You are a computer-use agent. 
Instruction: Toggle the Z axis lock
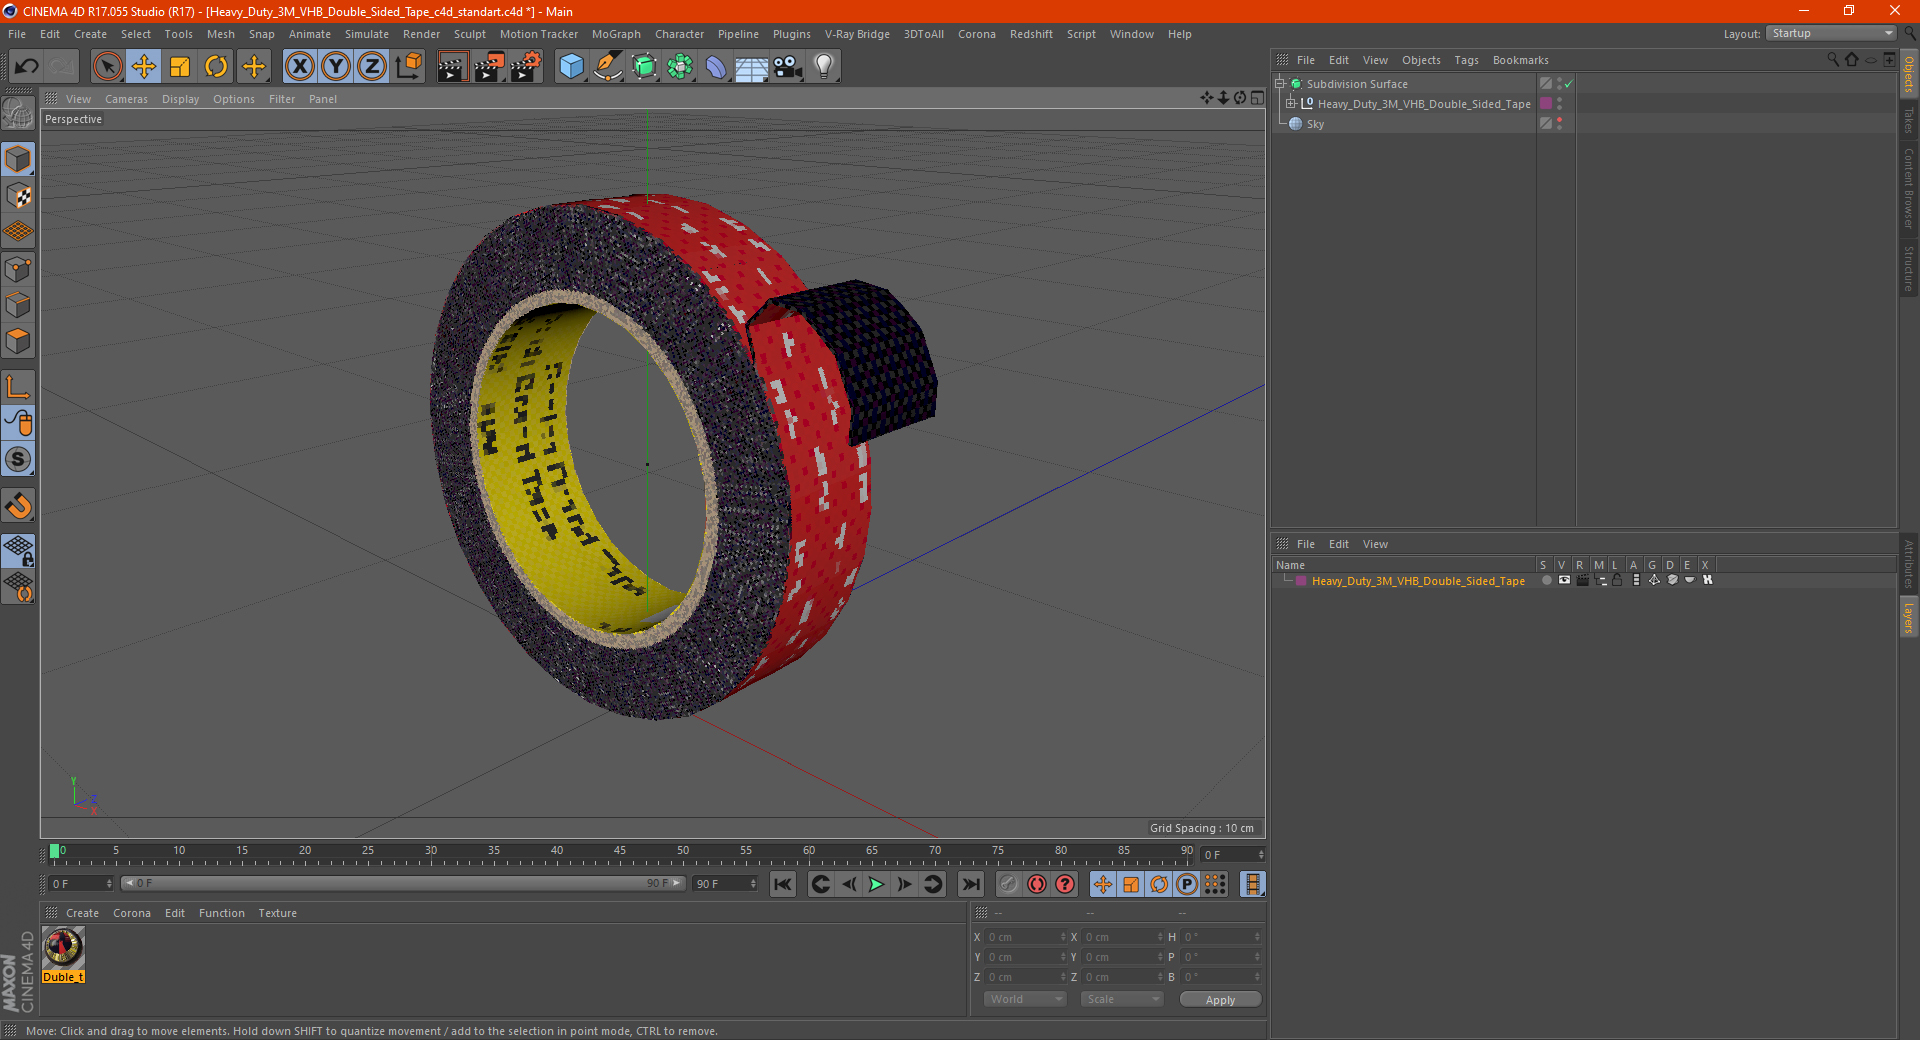point(372,67)
